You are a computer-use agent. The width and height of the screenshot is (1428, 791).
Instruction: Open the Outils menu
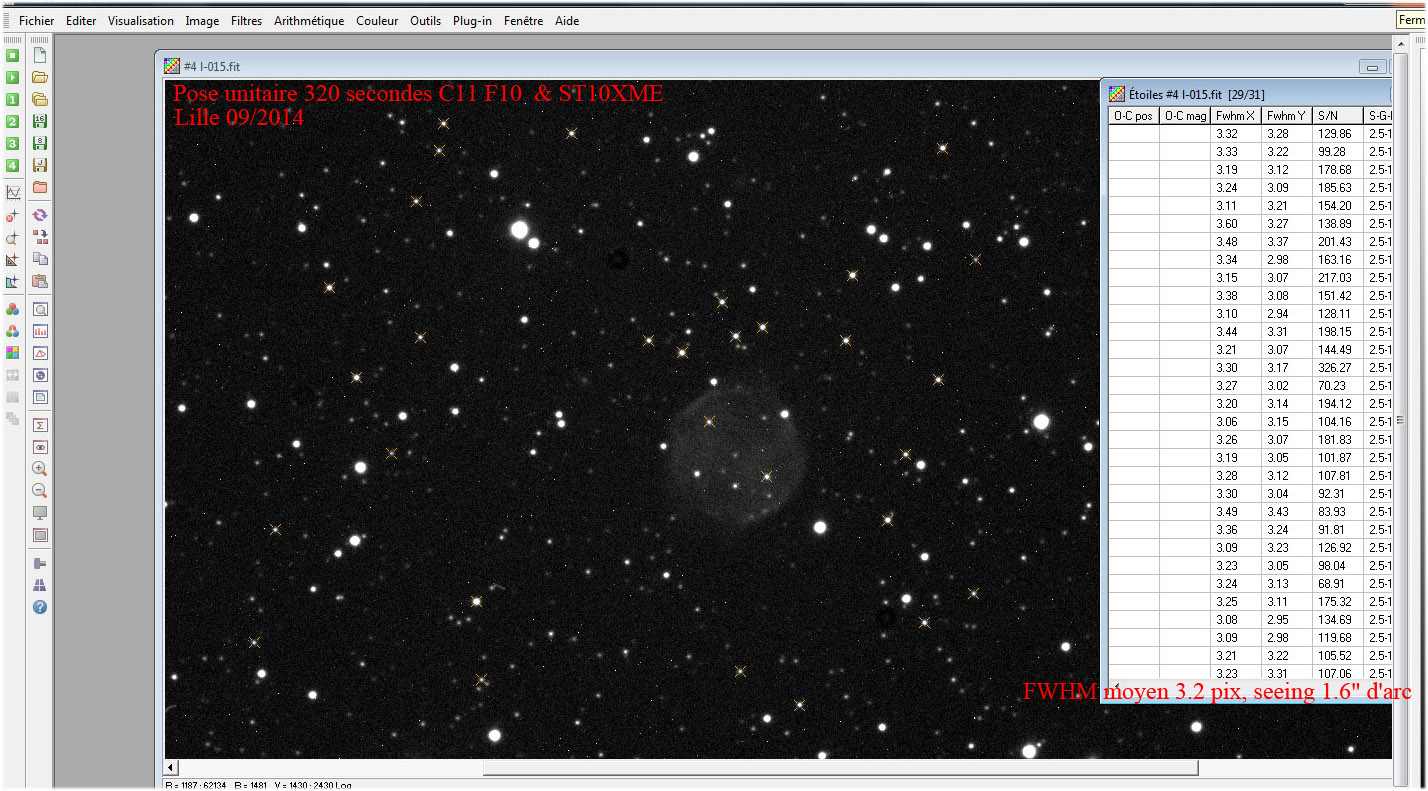point(425,21)
